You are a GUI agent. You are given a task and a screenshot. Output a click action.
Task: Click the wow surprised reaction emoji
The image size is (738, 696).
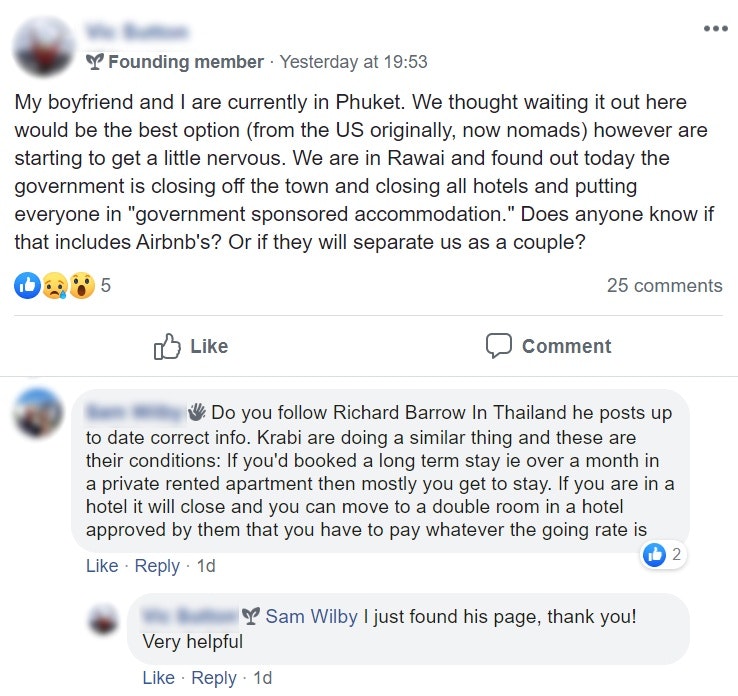pos(81,286)
